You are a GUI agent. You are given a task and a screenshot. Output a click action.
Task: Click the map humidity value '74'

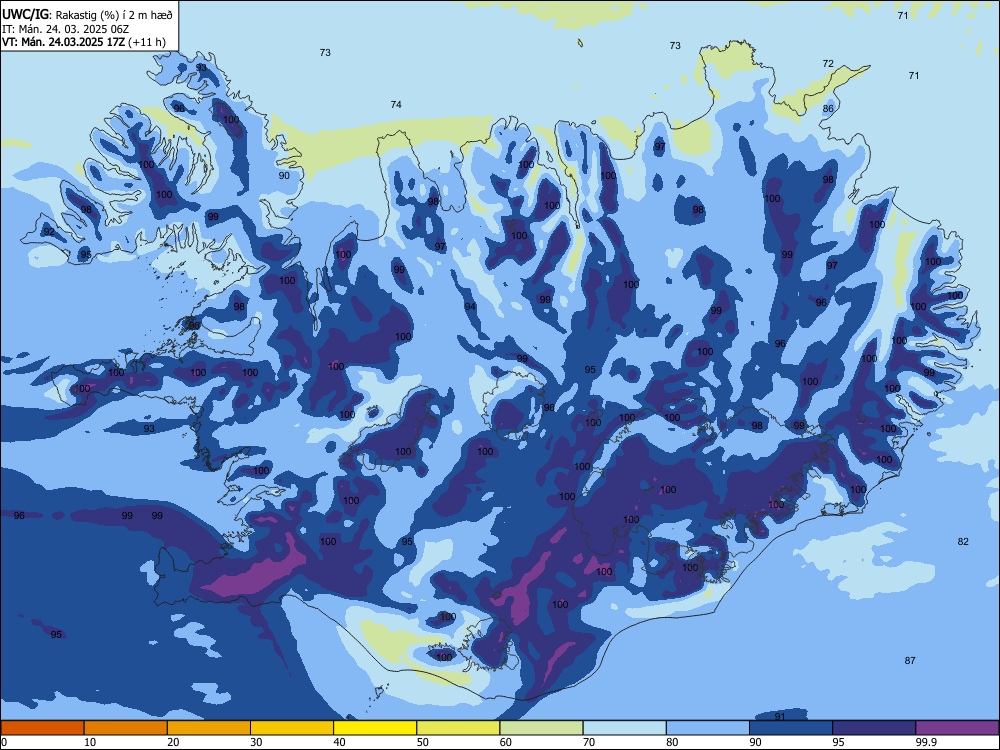point(396,105)
